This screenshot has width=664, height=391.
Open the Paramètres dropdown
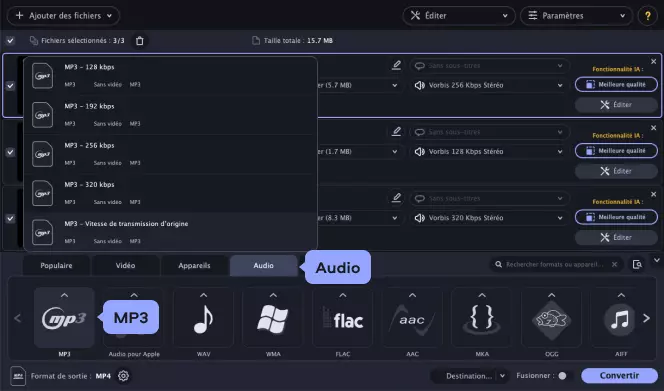[576, 16]
